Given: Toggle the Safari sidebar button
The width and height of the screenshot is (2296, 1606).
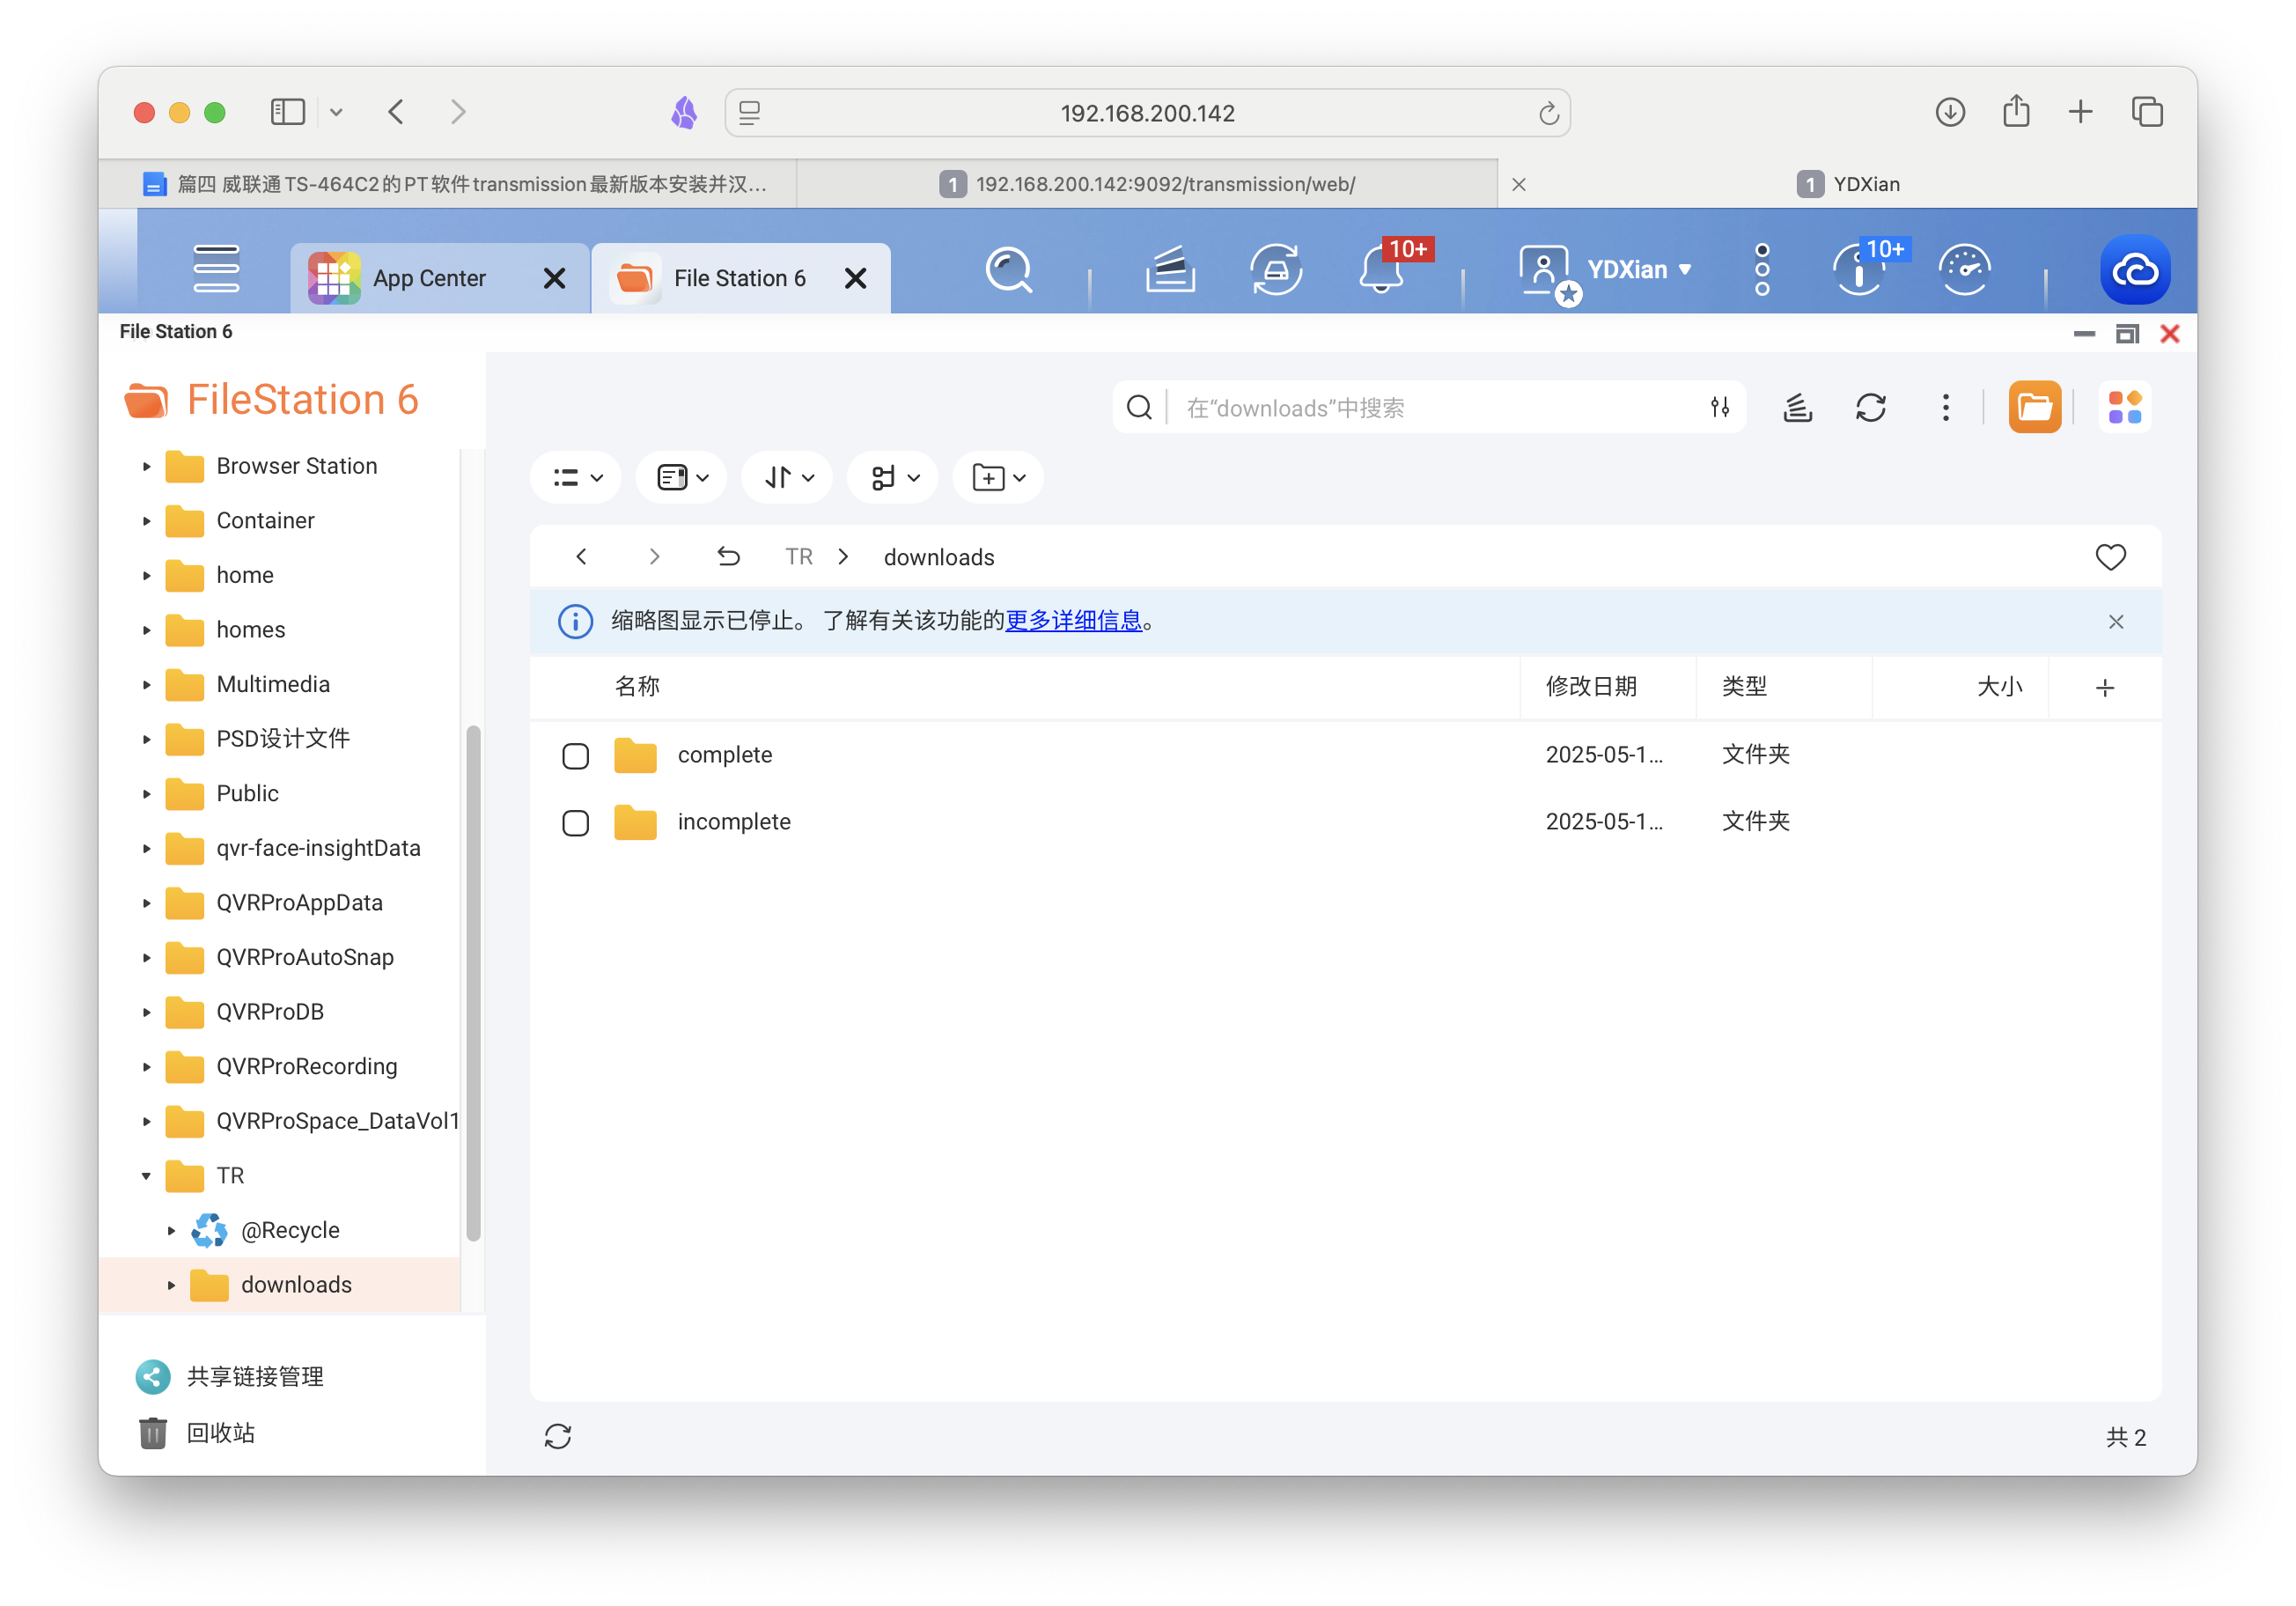Looking at the screenshot, I should (288, 112).
